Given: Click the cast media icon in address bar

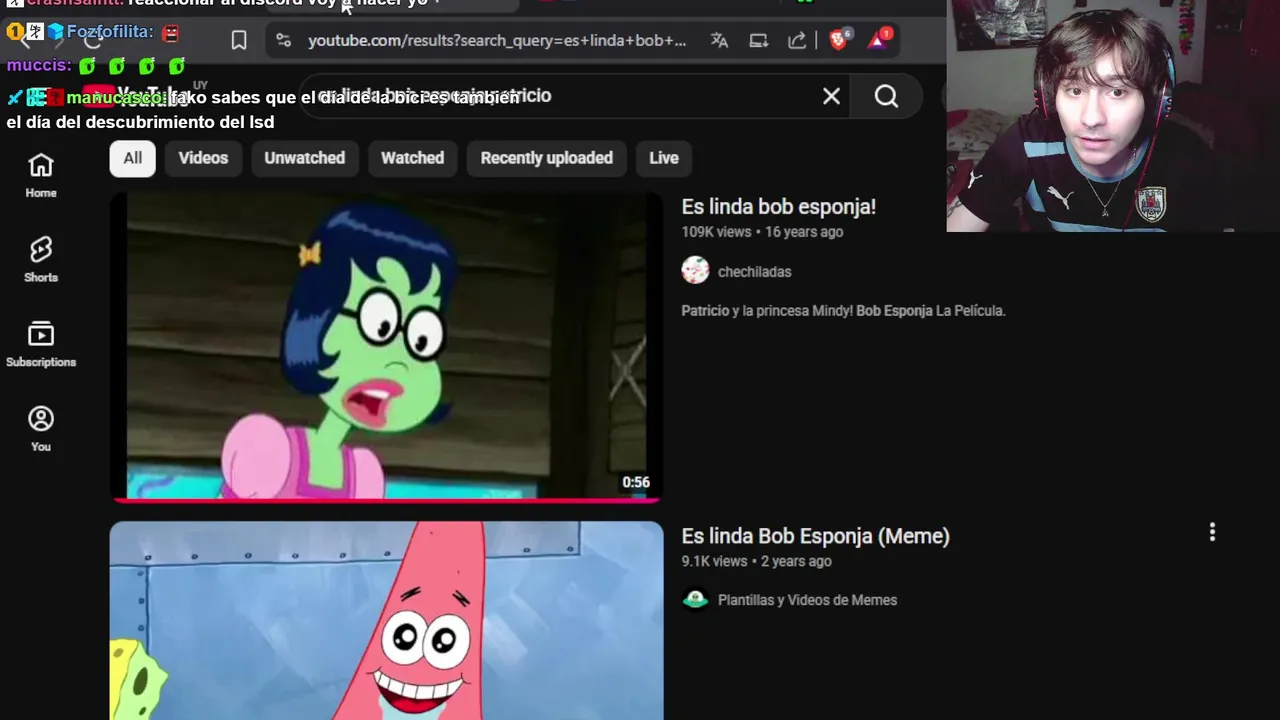Looking at the screenshot, I should pos(758,40).
